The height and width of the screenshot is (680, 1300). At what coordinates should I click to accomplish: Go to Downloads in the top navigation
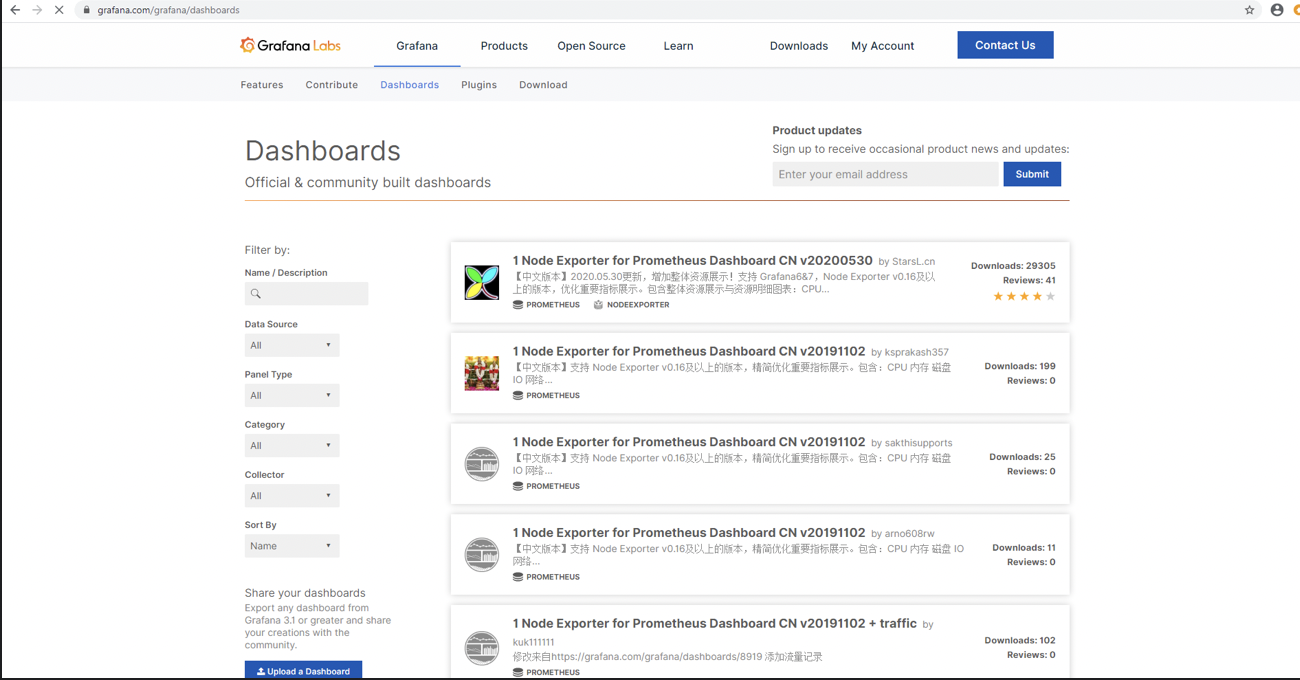(x=799, y=46)
